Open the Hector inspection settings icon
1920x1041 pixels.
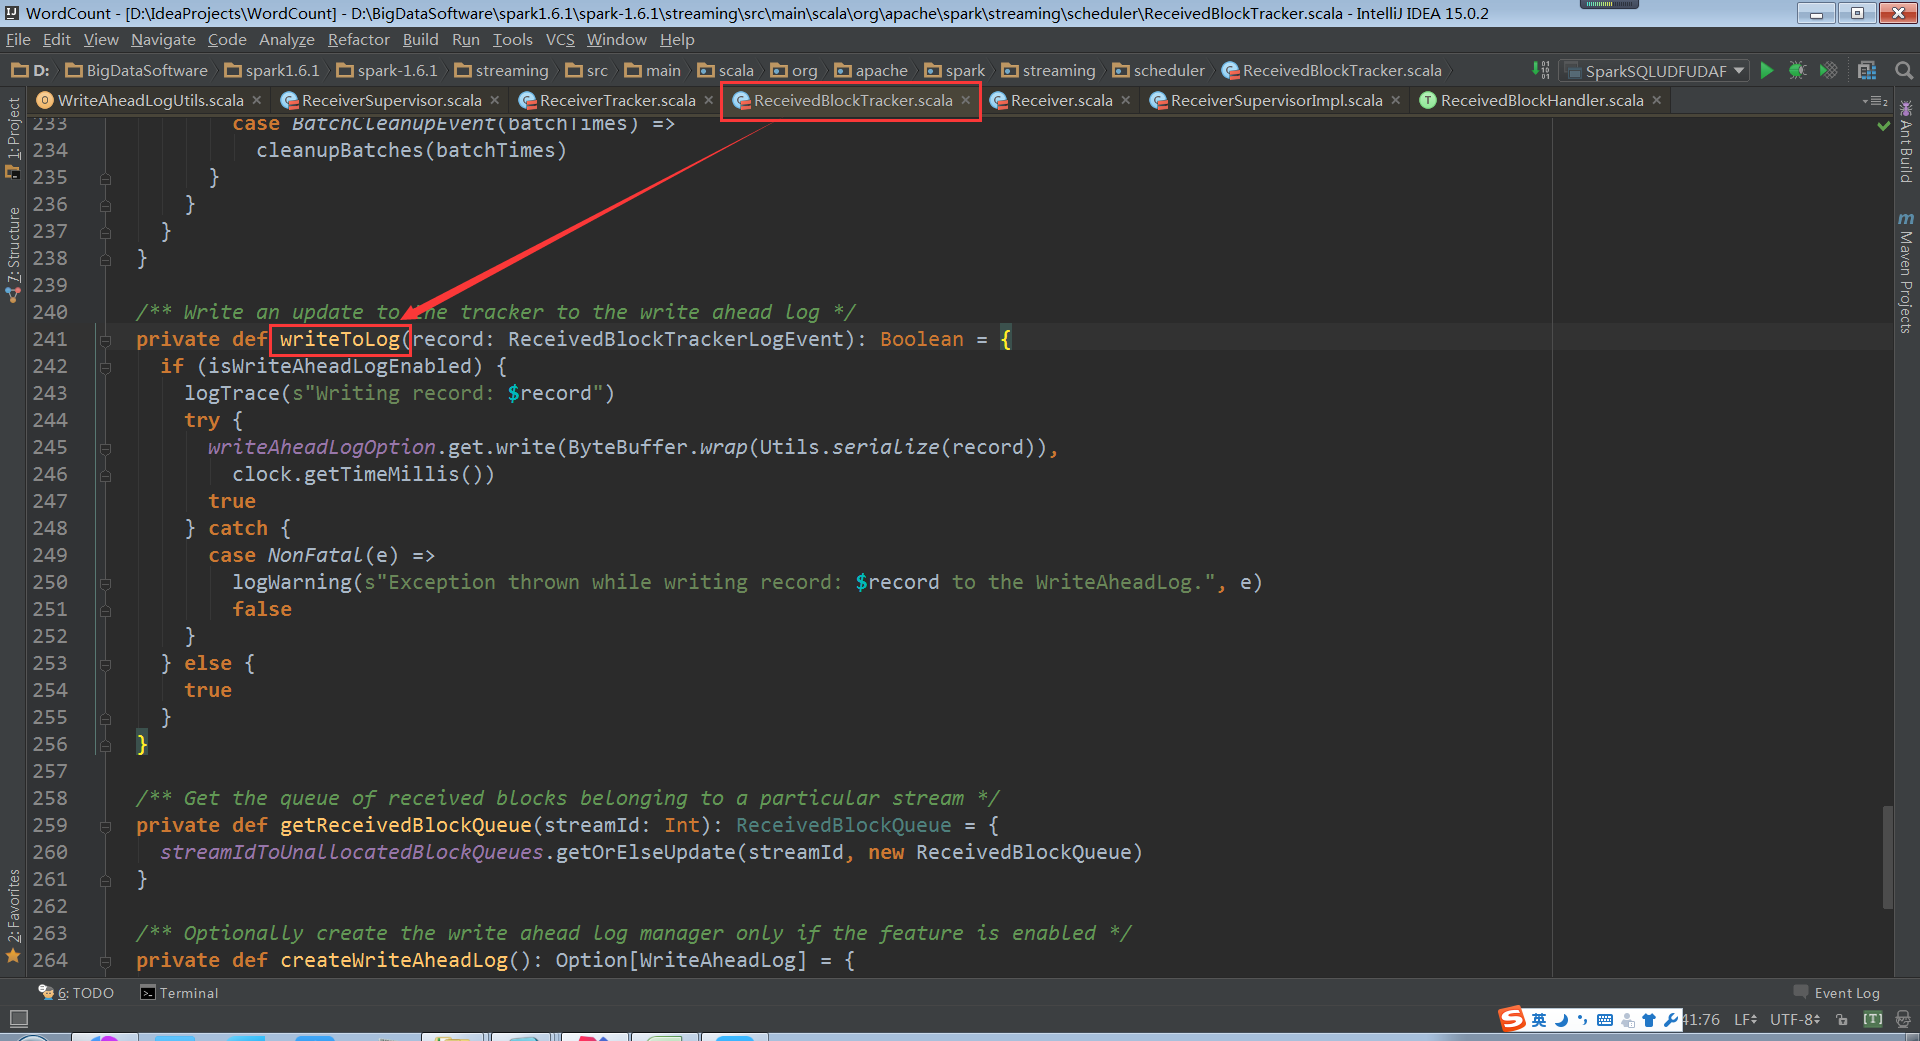point(1903,1020)
